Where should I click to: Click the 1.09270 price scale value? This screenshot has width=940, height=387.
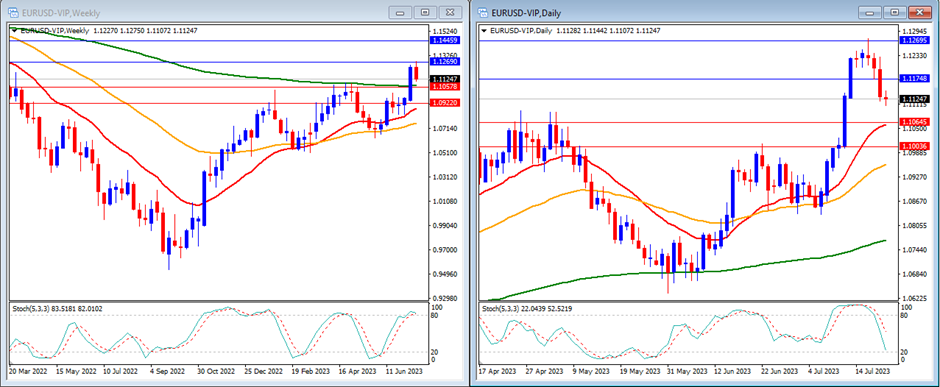tap(915, 177)
